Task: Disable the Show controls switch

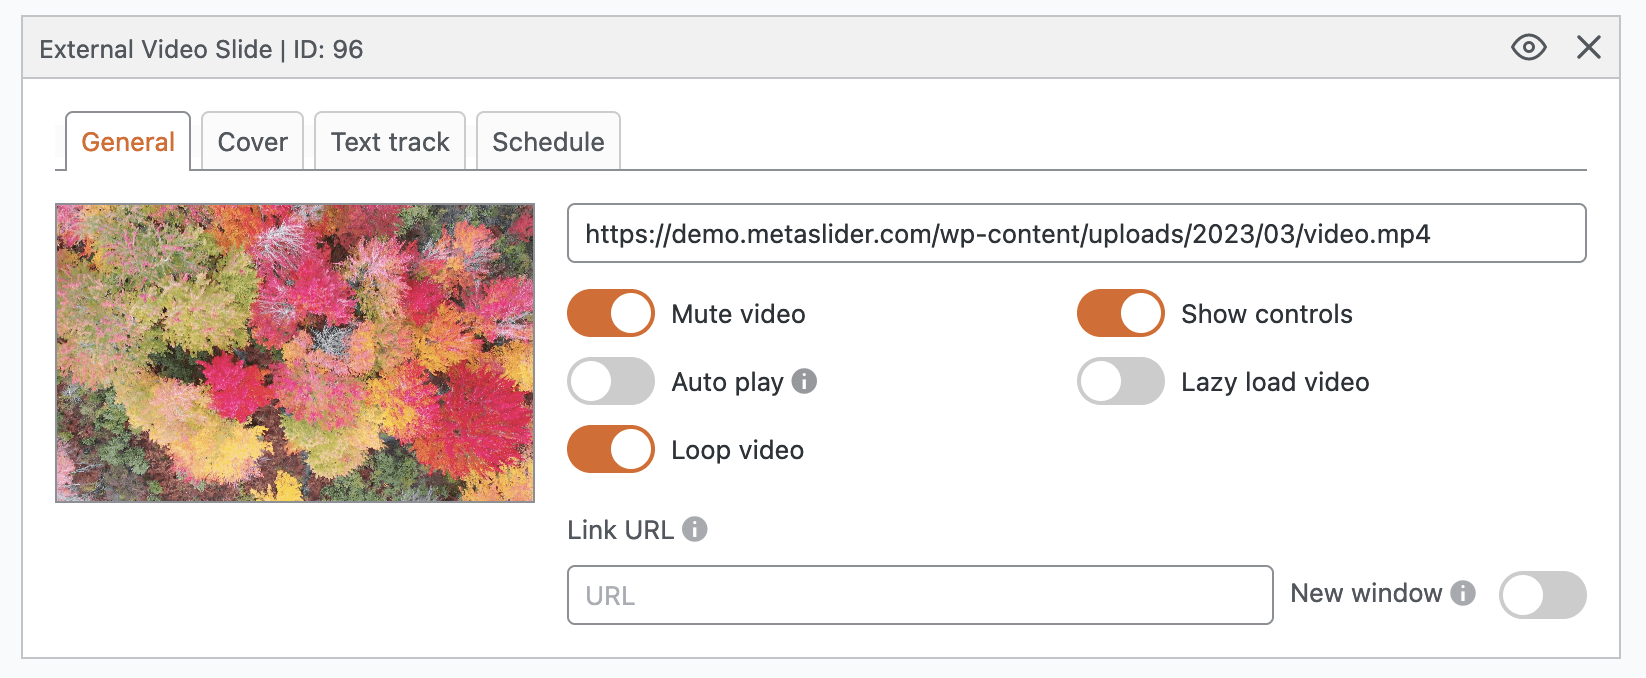Action: [1120, 314]
